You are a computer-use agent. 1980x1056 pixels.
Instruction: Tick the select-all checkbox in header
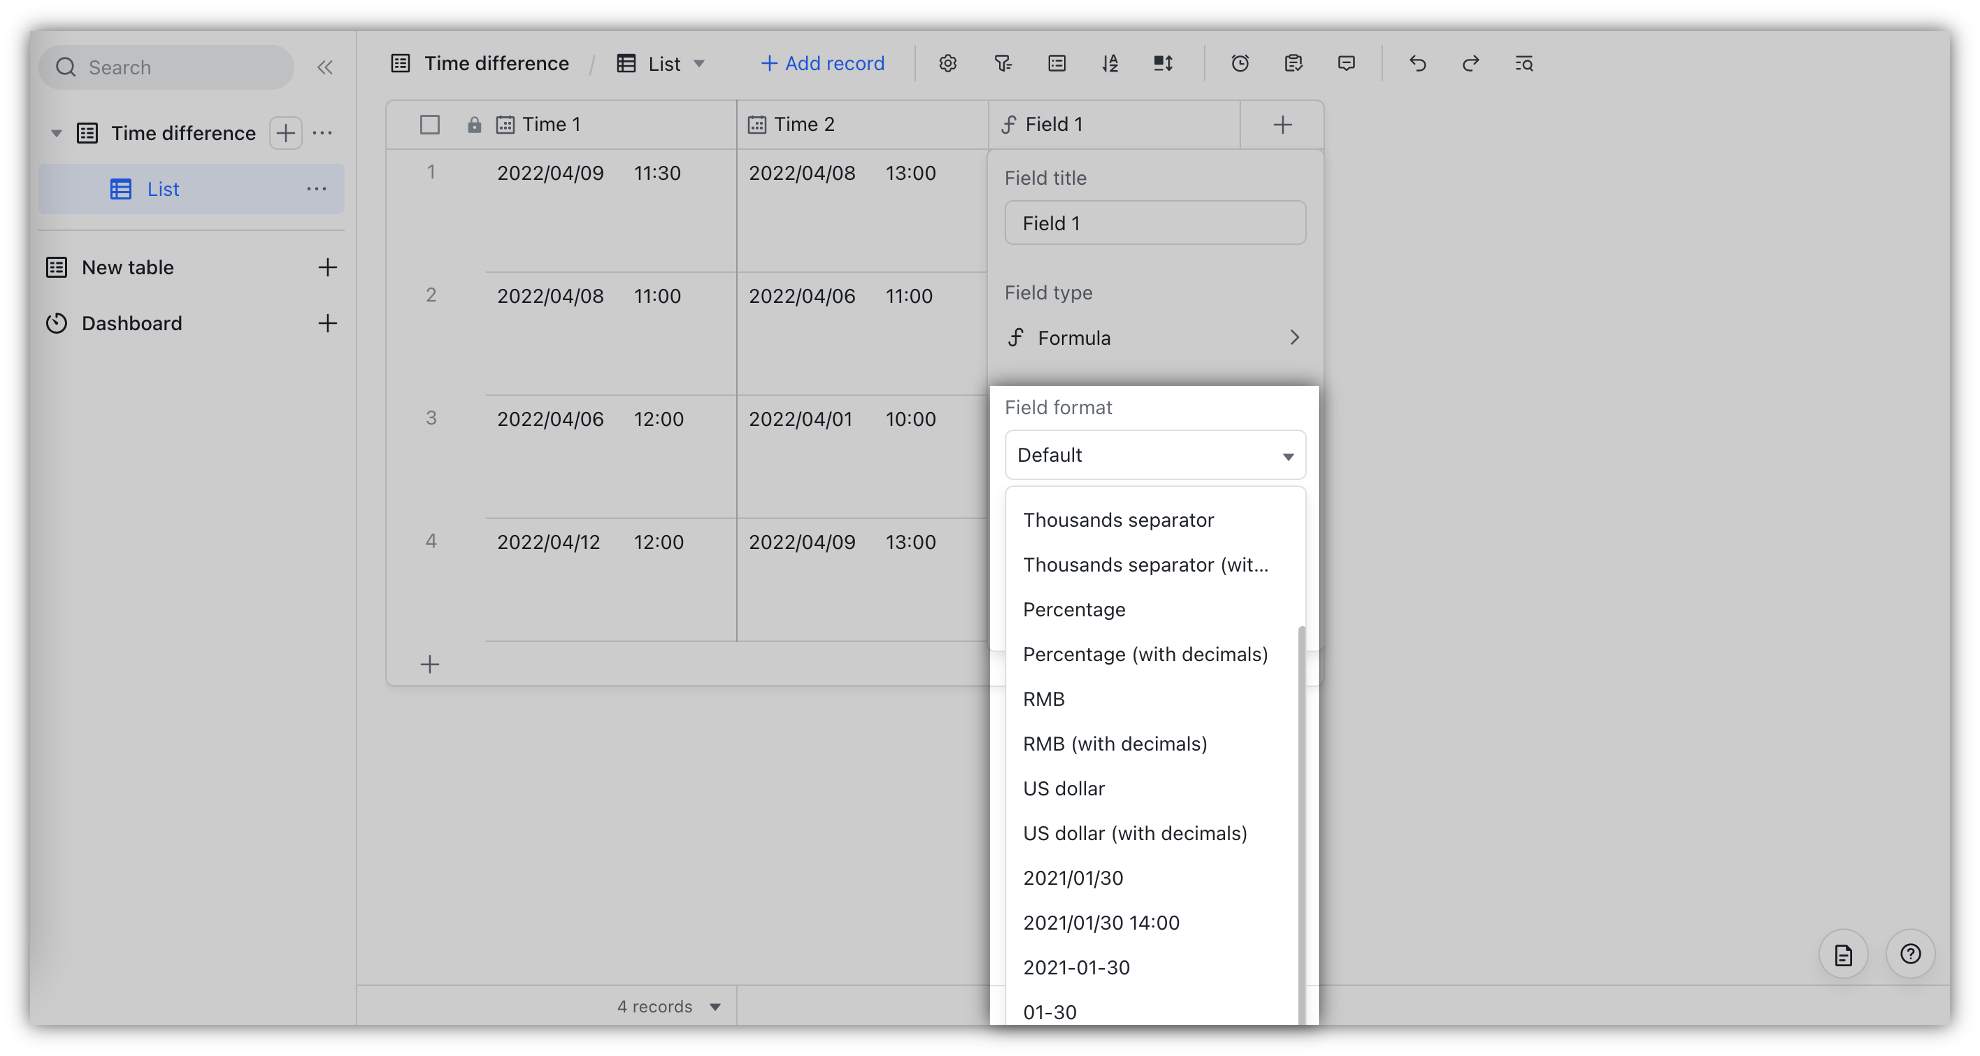(430, 125)
